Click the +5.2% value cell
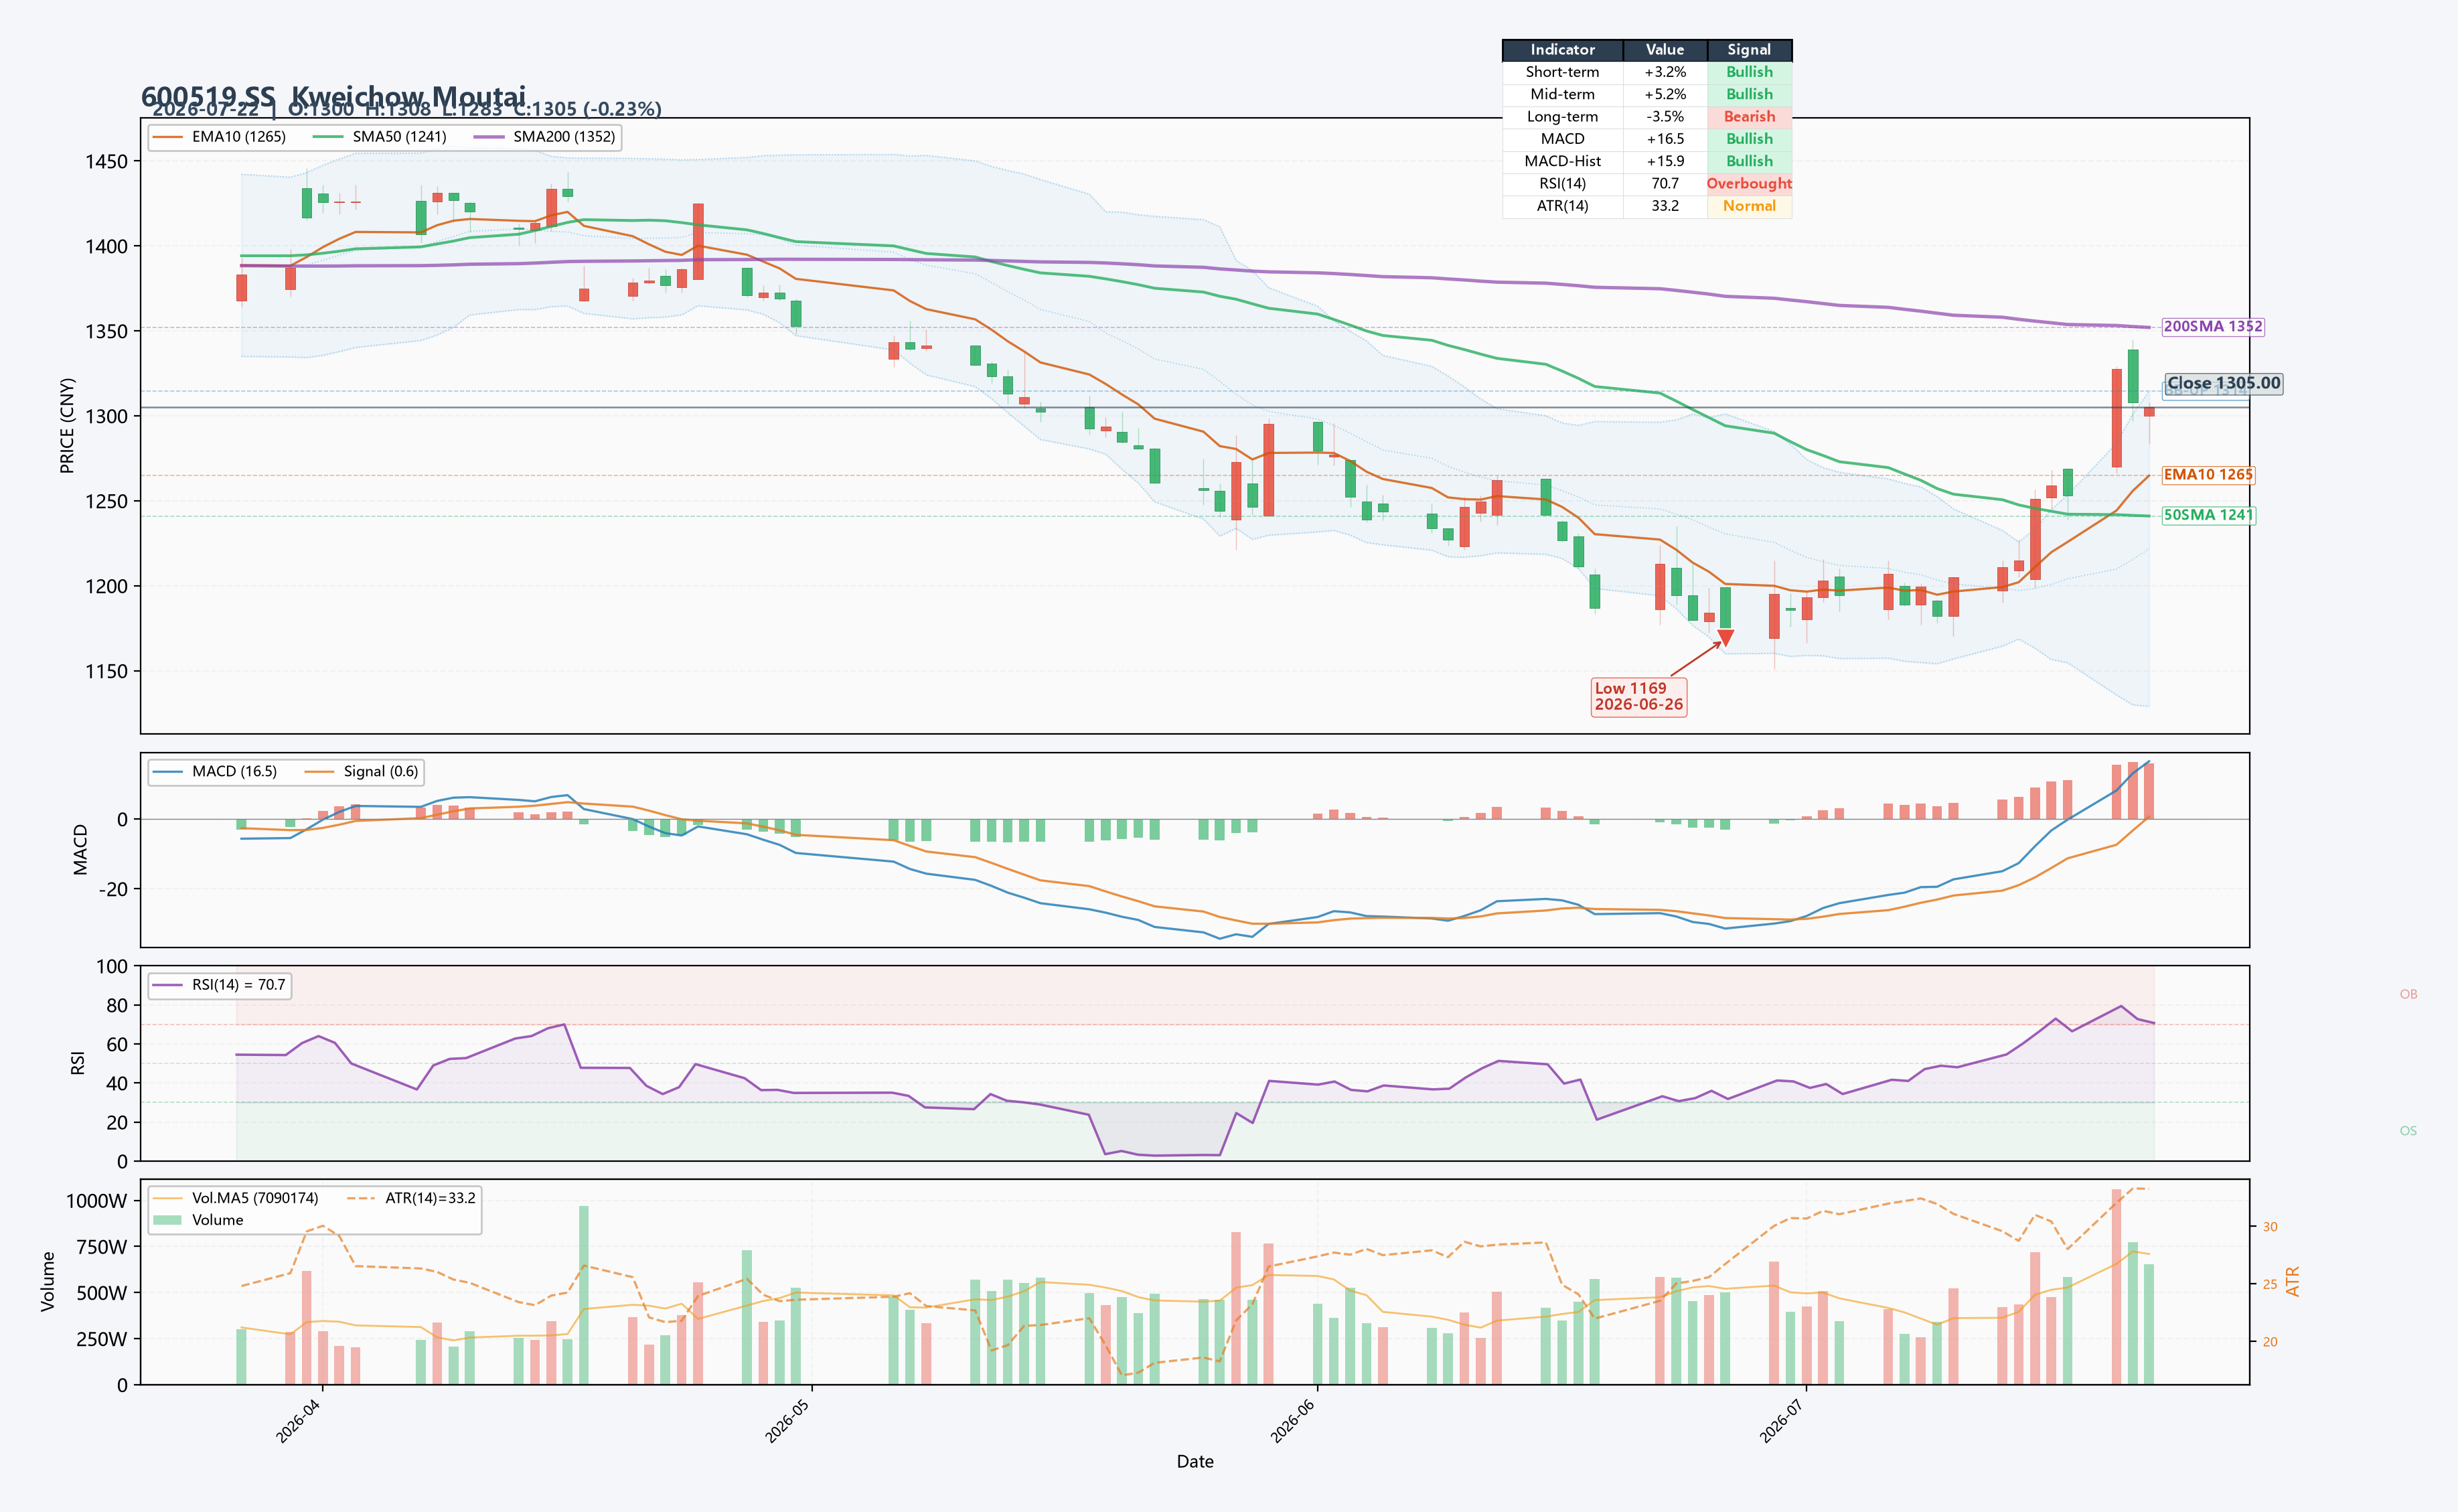This screenshot has height=1512, width=2458. point(1665,94)
